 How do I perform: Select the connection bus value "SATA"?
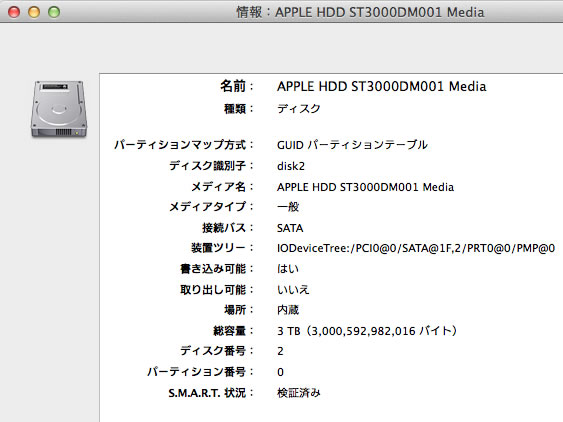coord(290,228)
